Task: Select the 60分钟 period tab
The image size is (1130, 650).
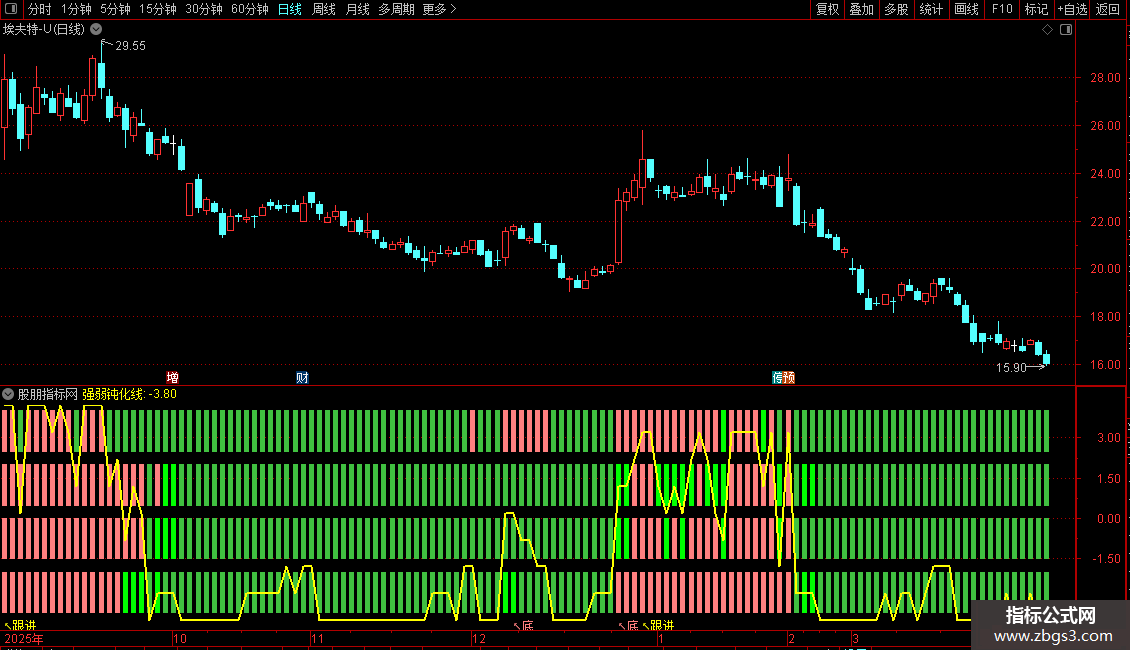Action: point(249,9)
